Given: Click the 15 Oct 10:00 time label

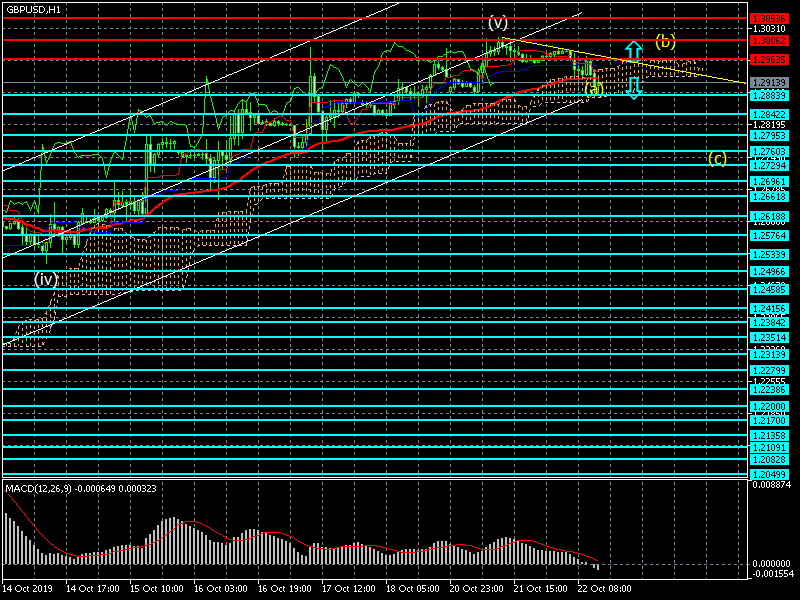Looking at the screenshot, I should click(x=157, y=589).
